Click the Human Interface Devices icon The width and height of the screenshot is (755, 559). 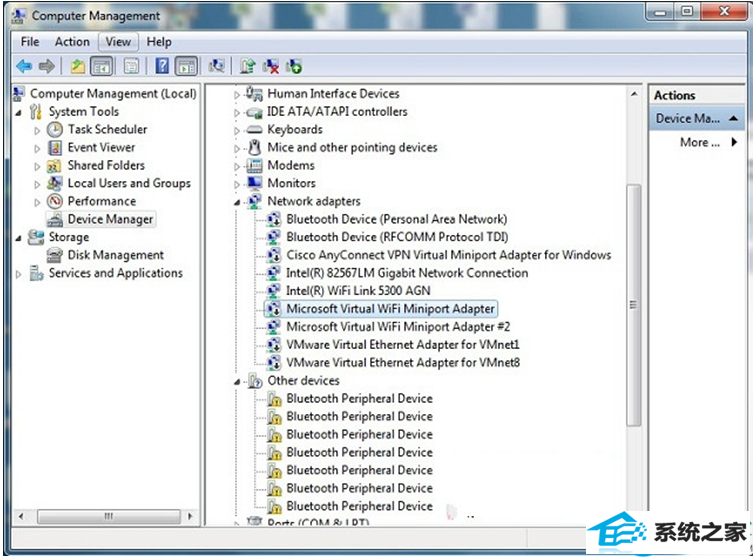click(254, 93)
